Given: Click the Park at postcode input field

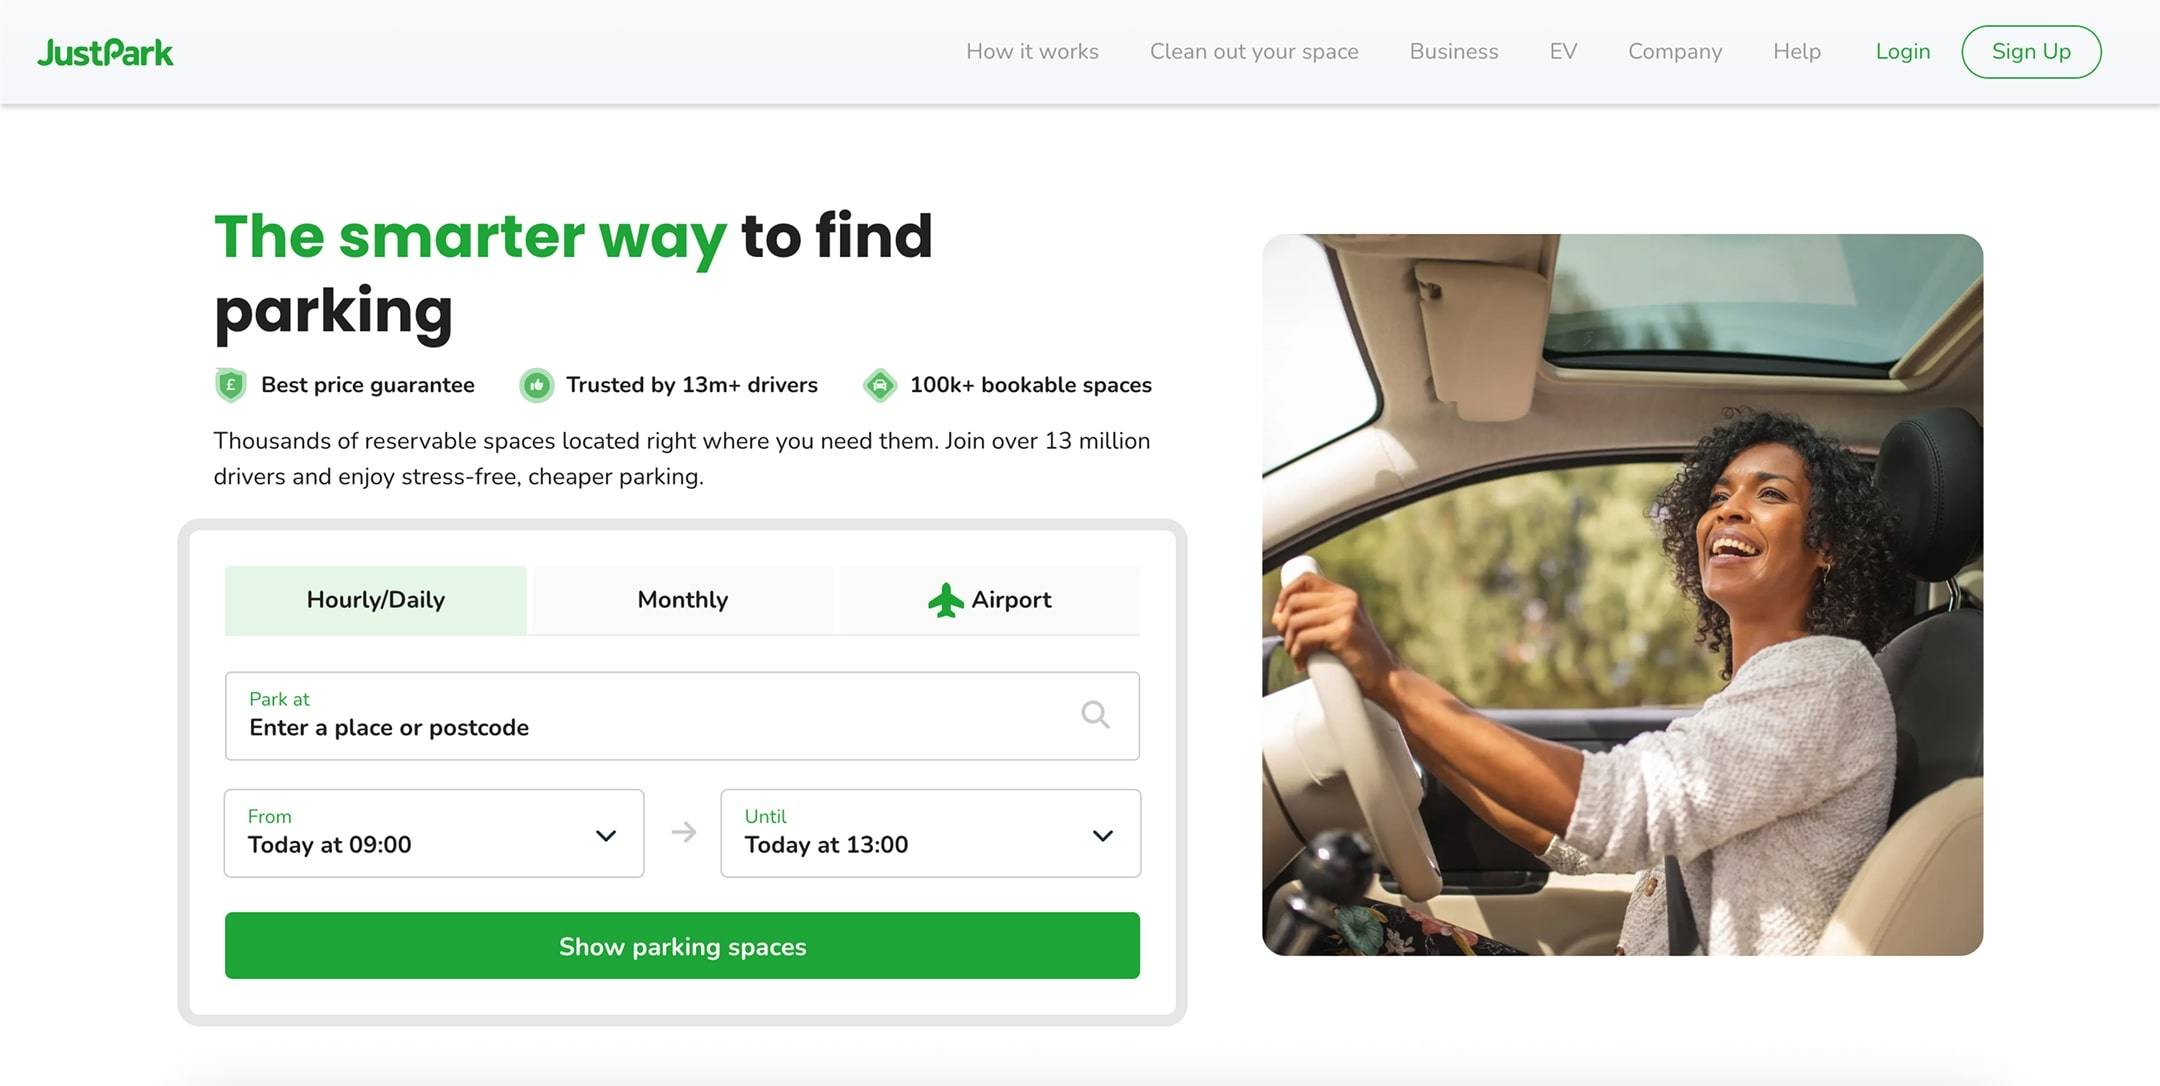Looking at the screenshot, I should coord(682,716).
